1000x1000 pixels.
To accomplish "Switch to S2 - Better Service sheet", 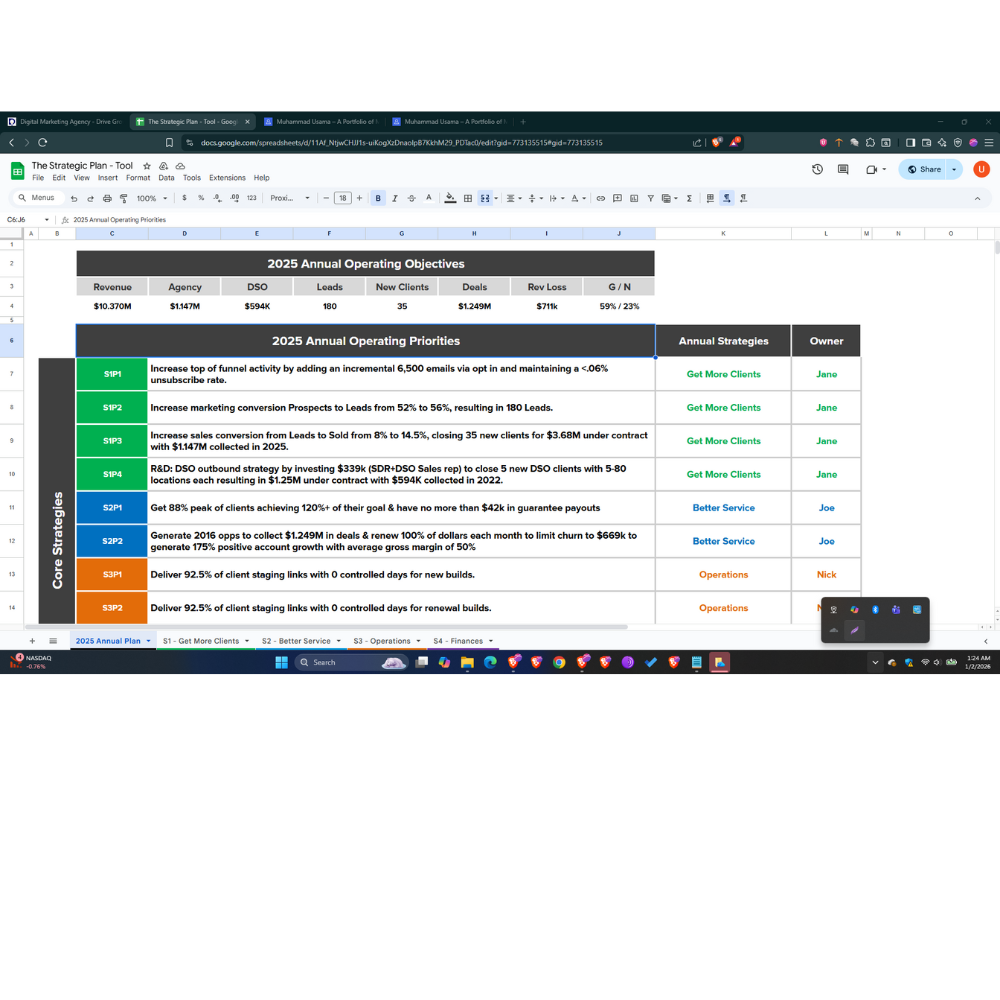I will click(296, 641).
